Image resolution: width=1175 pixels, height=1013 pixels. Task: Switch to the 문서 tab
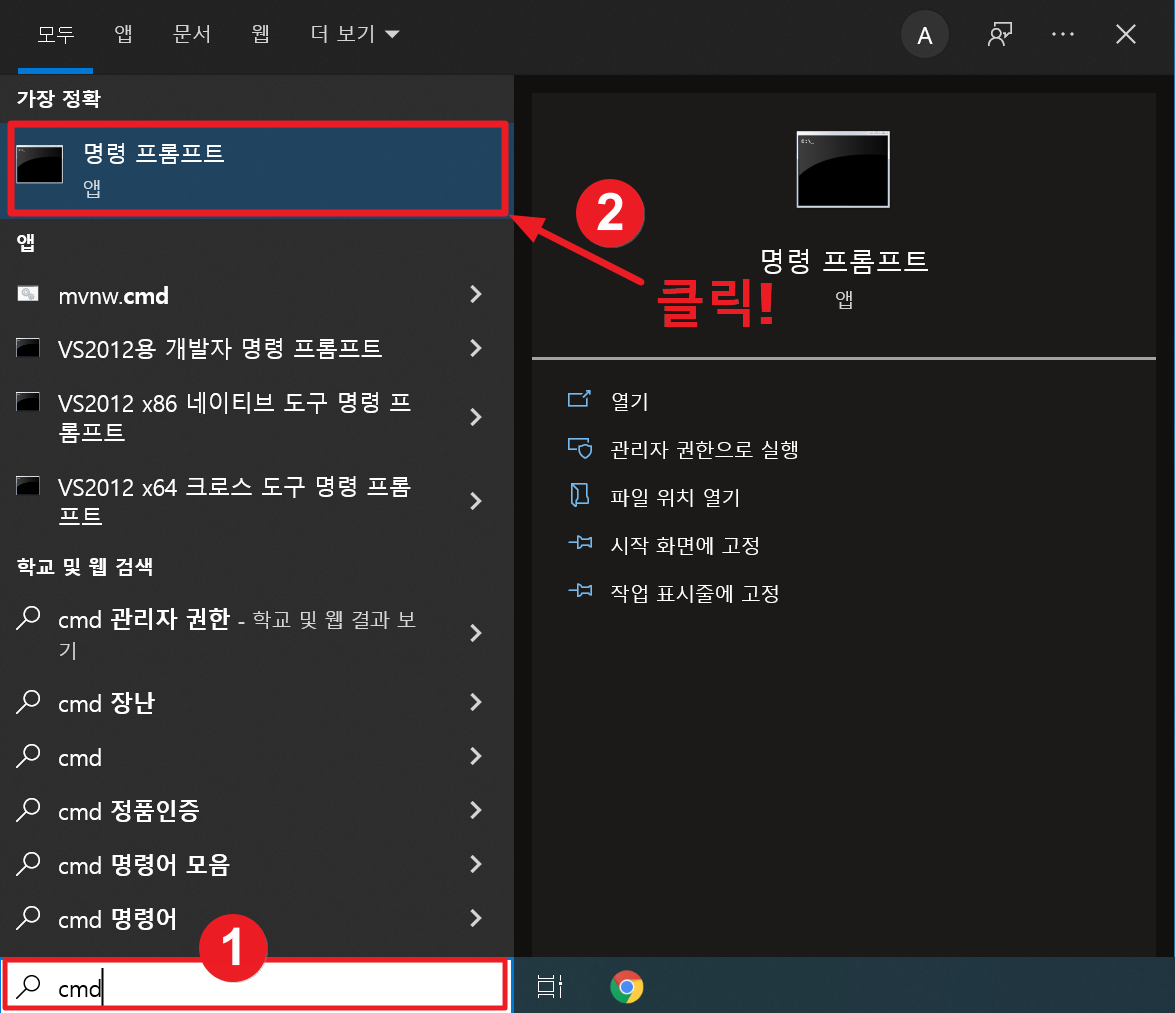click(x=191, y=33)
